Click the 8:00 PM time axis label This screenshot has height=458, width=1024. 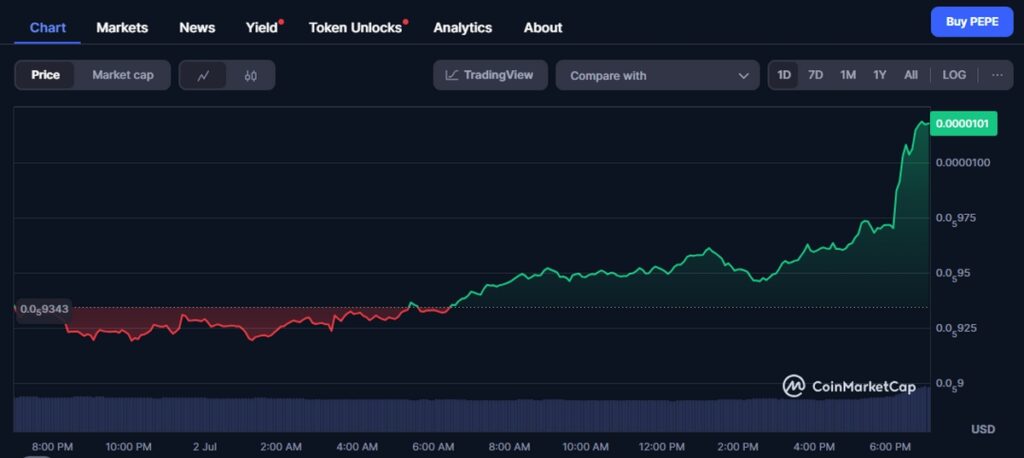click(52, 447)
